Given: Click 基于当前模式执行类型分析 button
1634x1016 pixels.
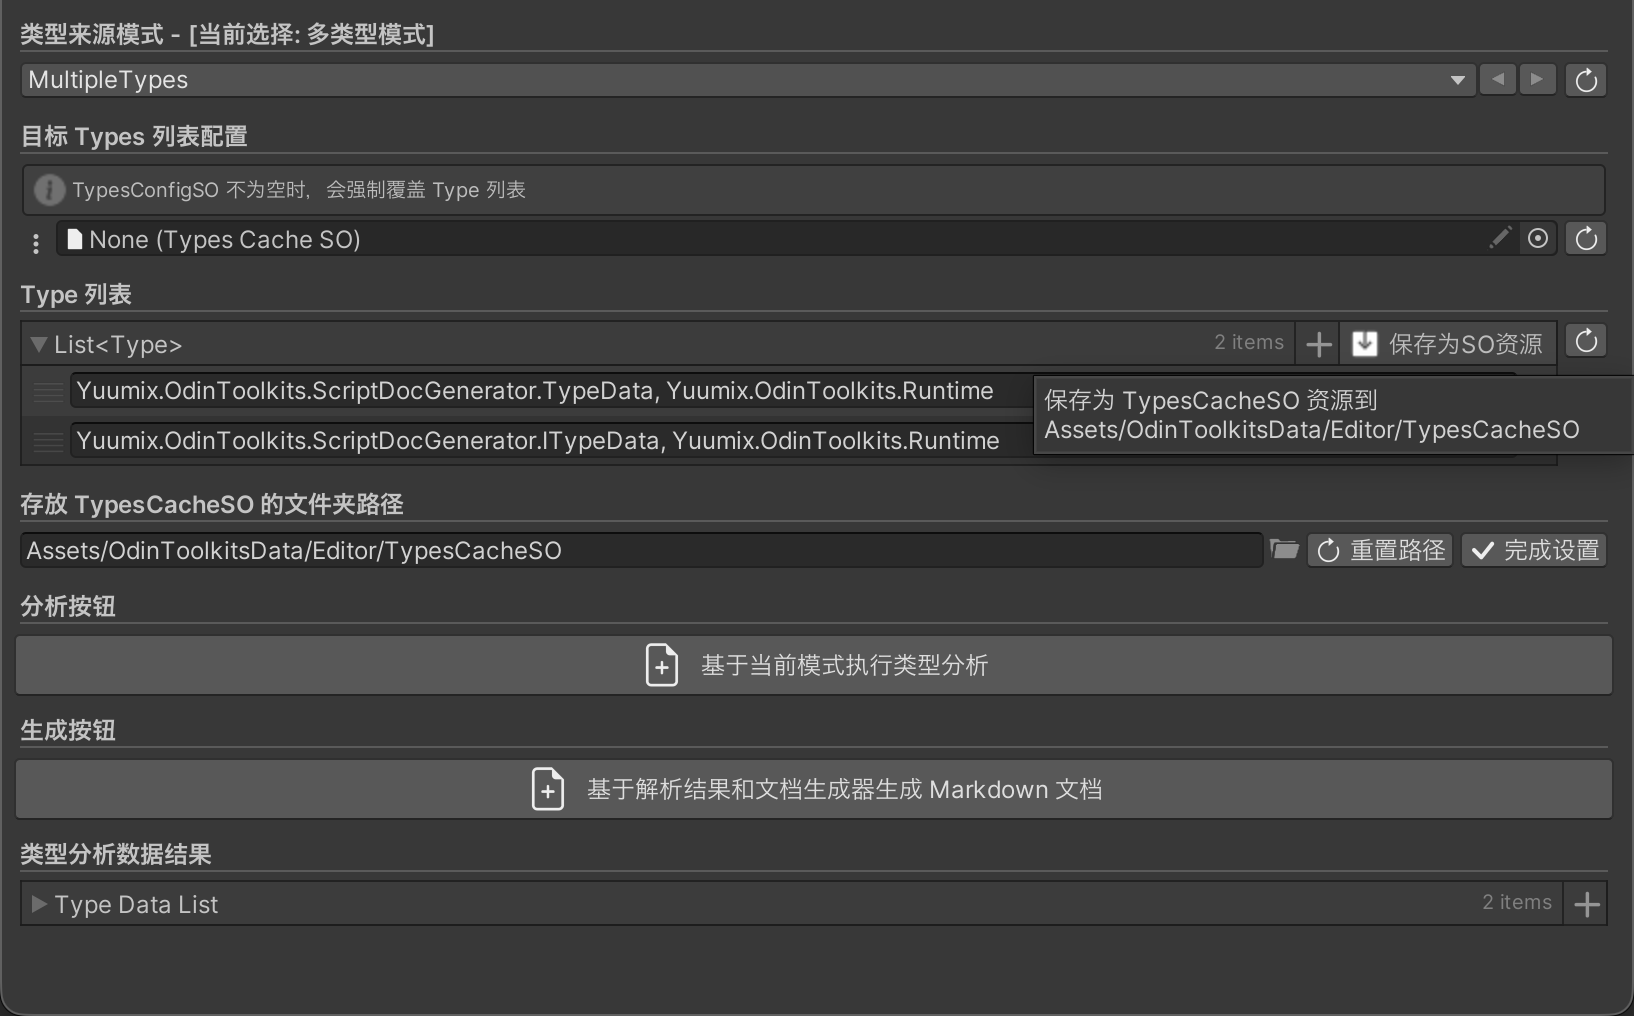Looking at the screenshot, I should (814, 665).
